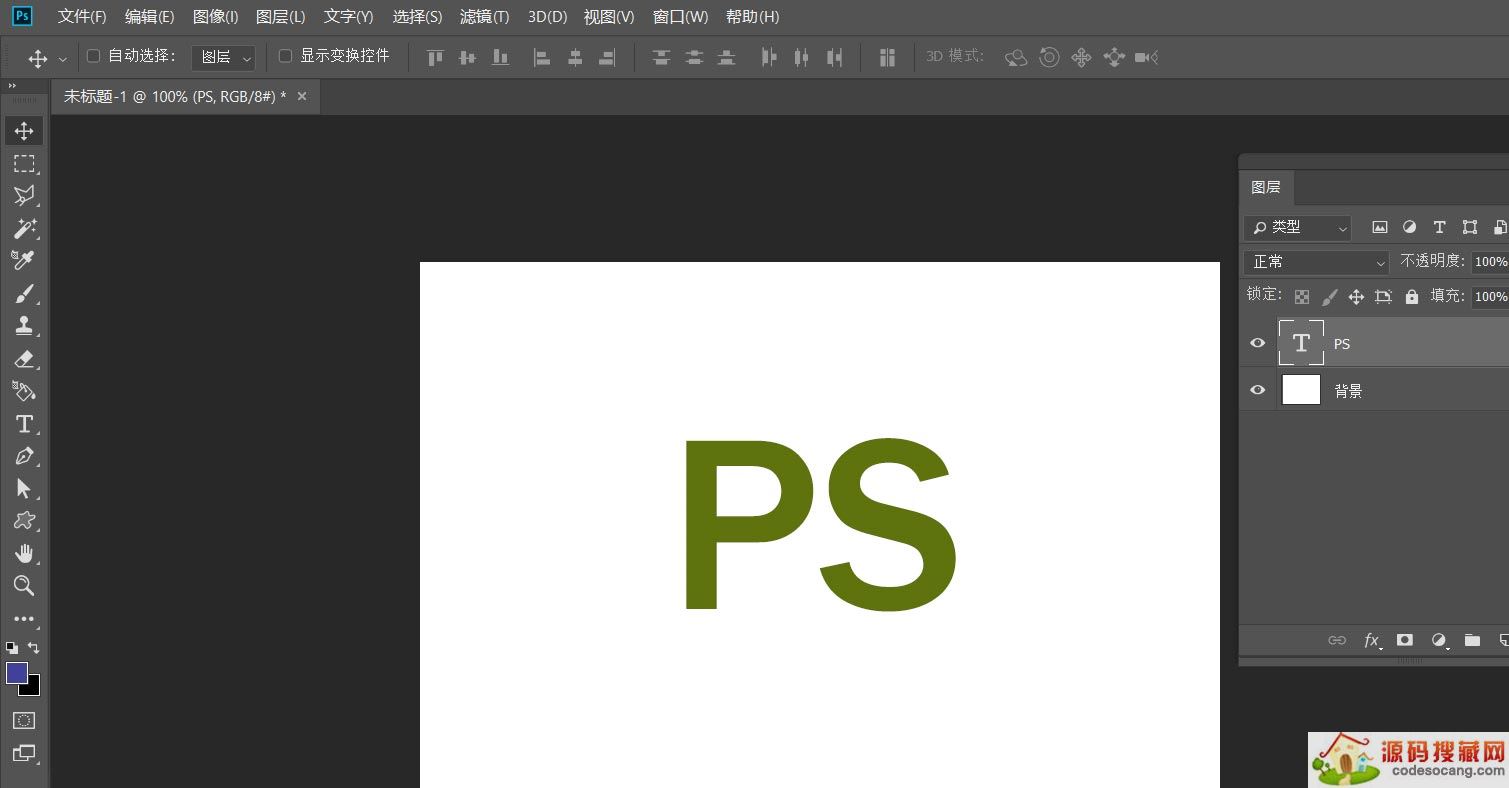Add a layer style with fx button
Screen dimensions: 1509x788
1372,640
